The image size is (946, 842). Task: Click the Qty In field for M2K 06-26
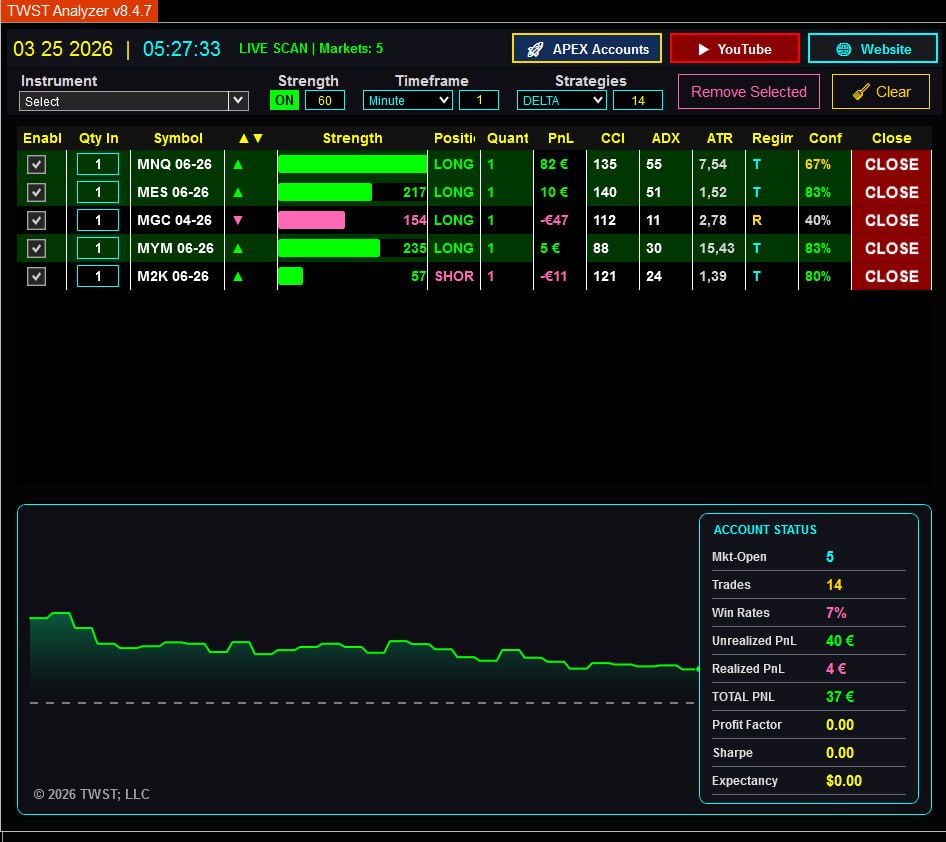[98, 276]
